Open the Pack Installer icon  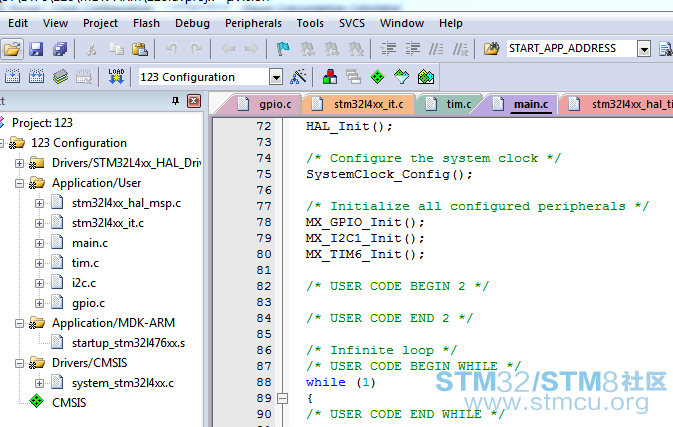click(425, 77)
